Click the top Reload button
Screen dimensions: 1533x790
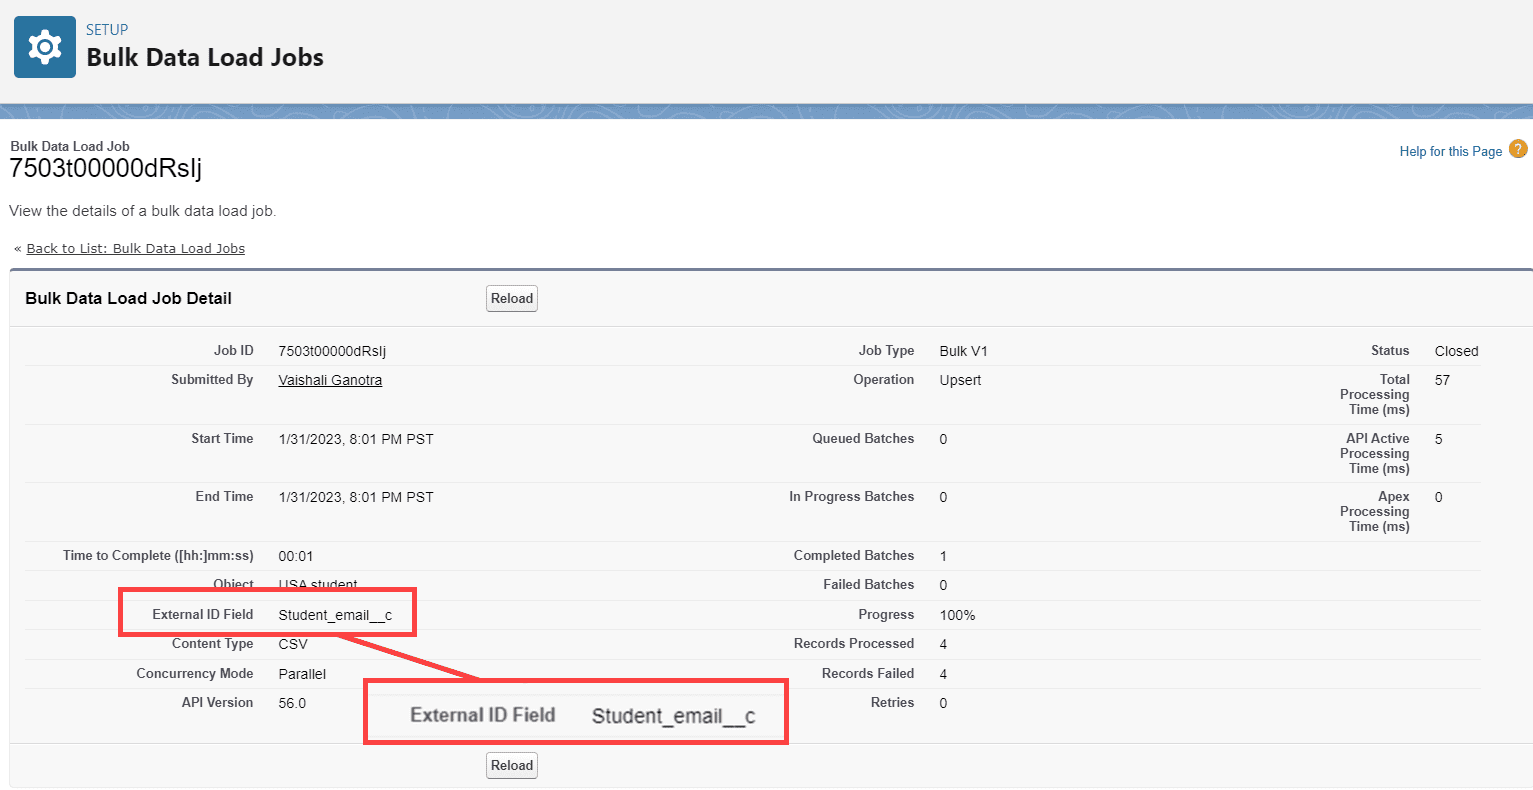coord(511,298)
